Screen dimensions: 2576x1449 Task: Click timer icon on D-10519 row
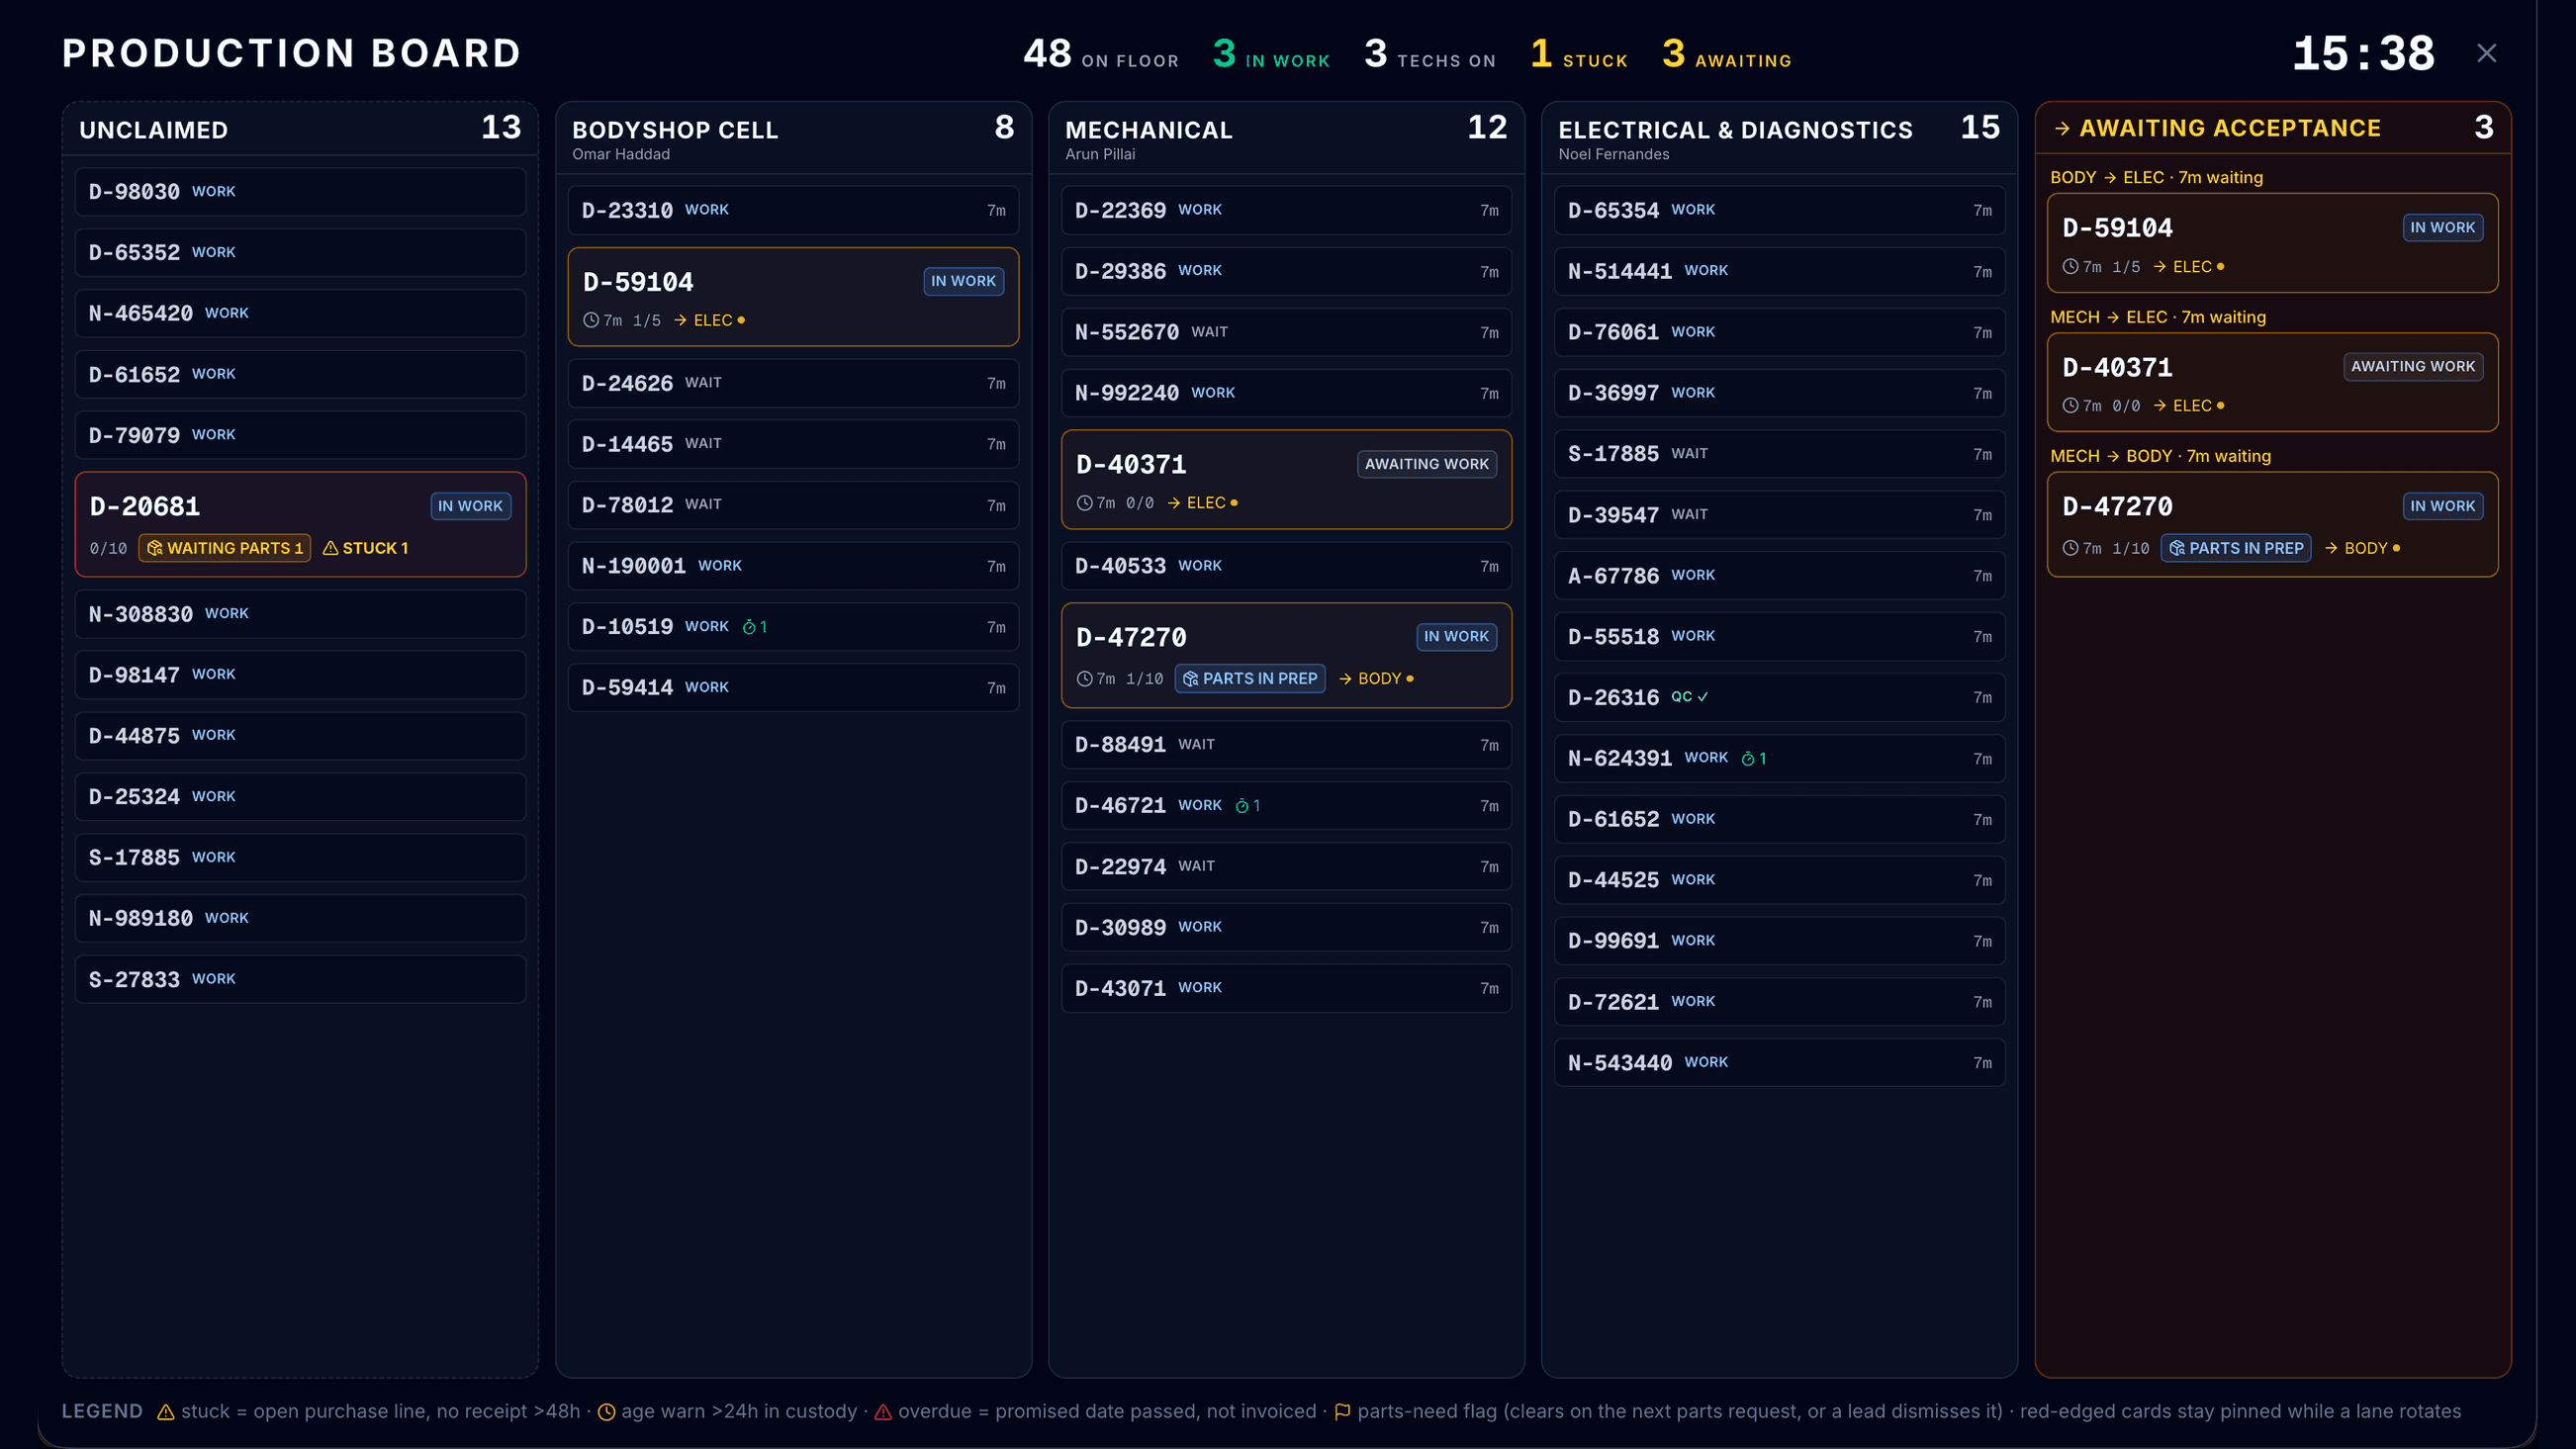pos(749,627)
